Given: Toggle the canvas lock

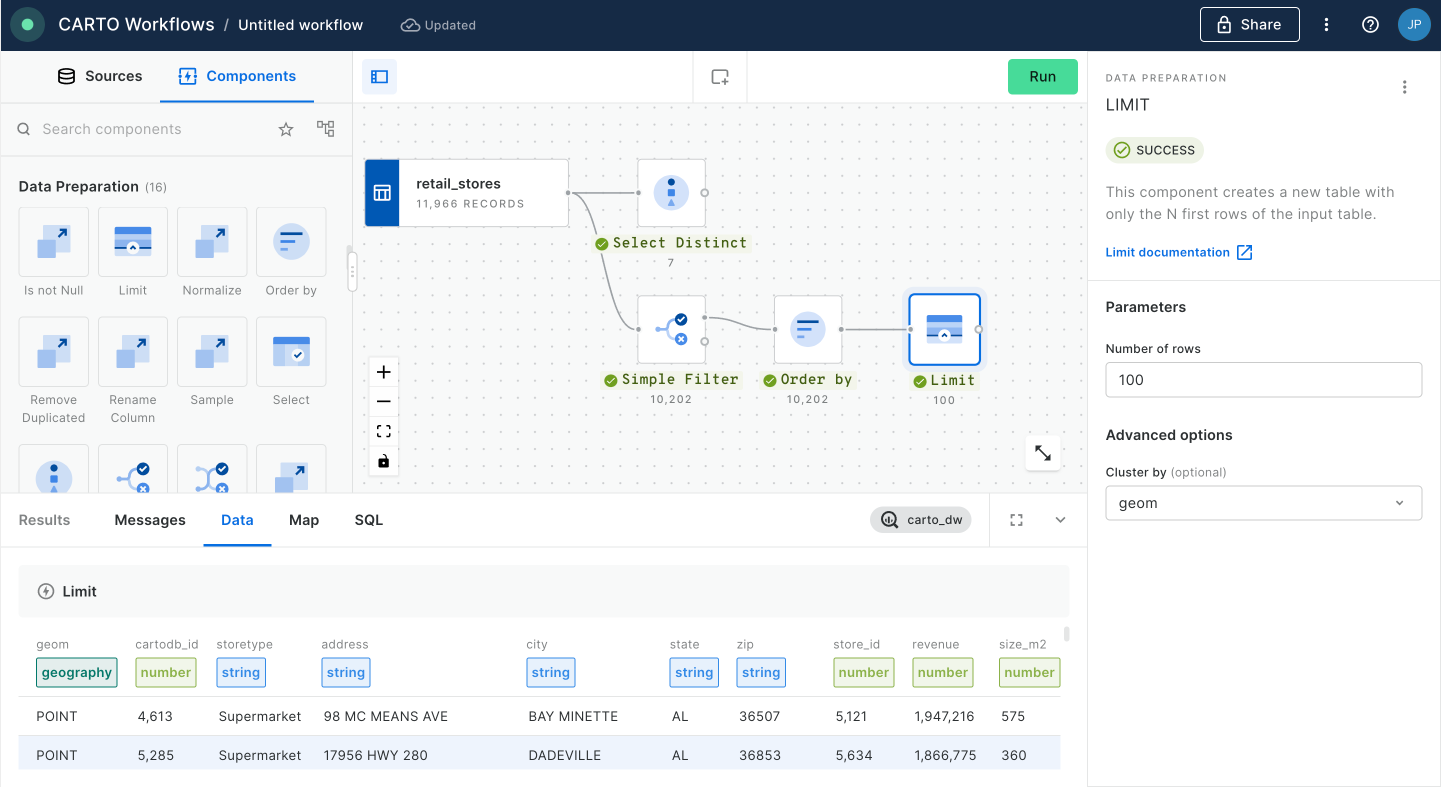Looking at the screenshot, I should 383,461.
